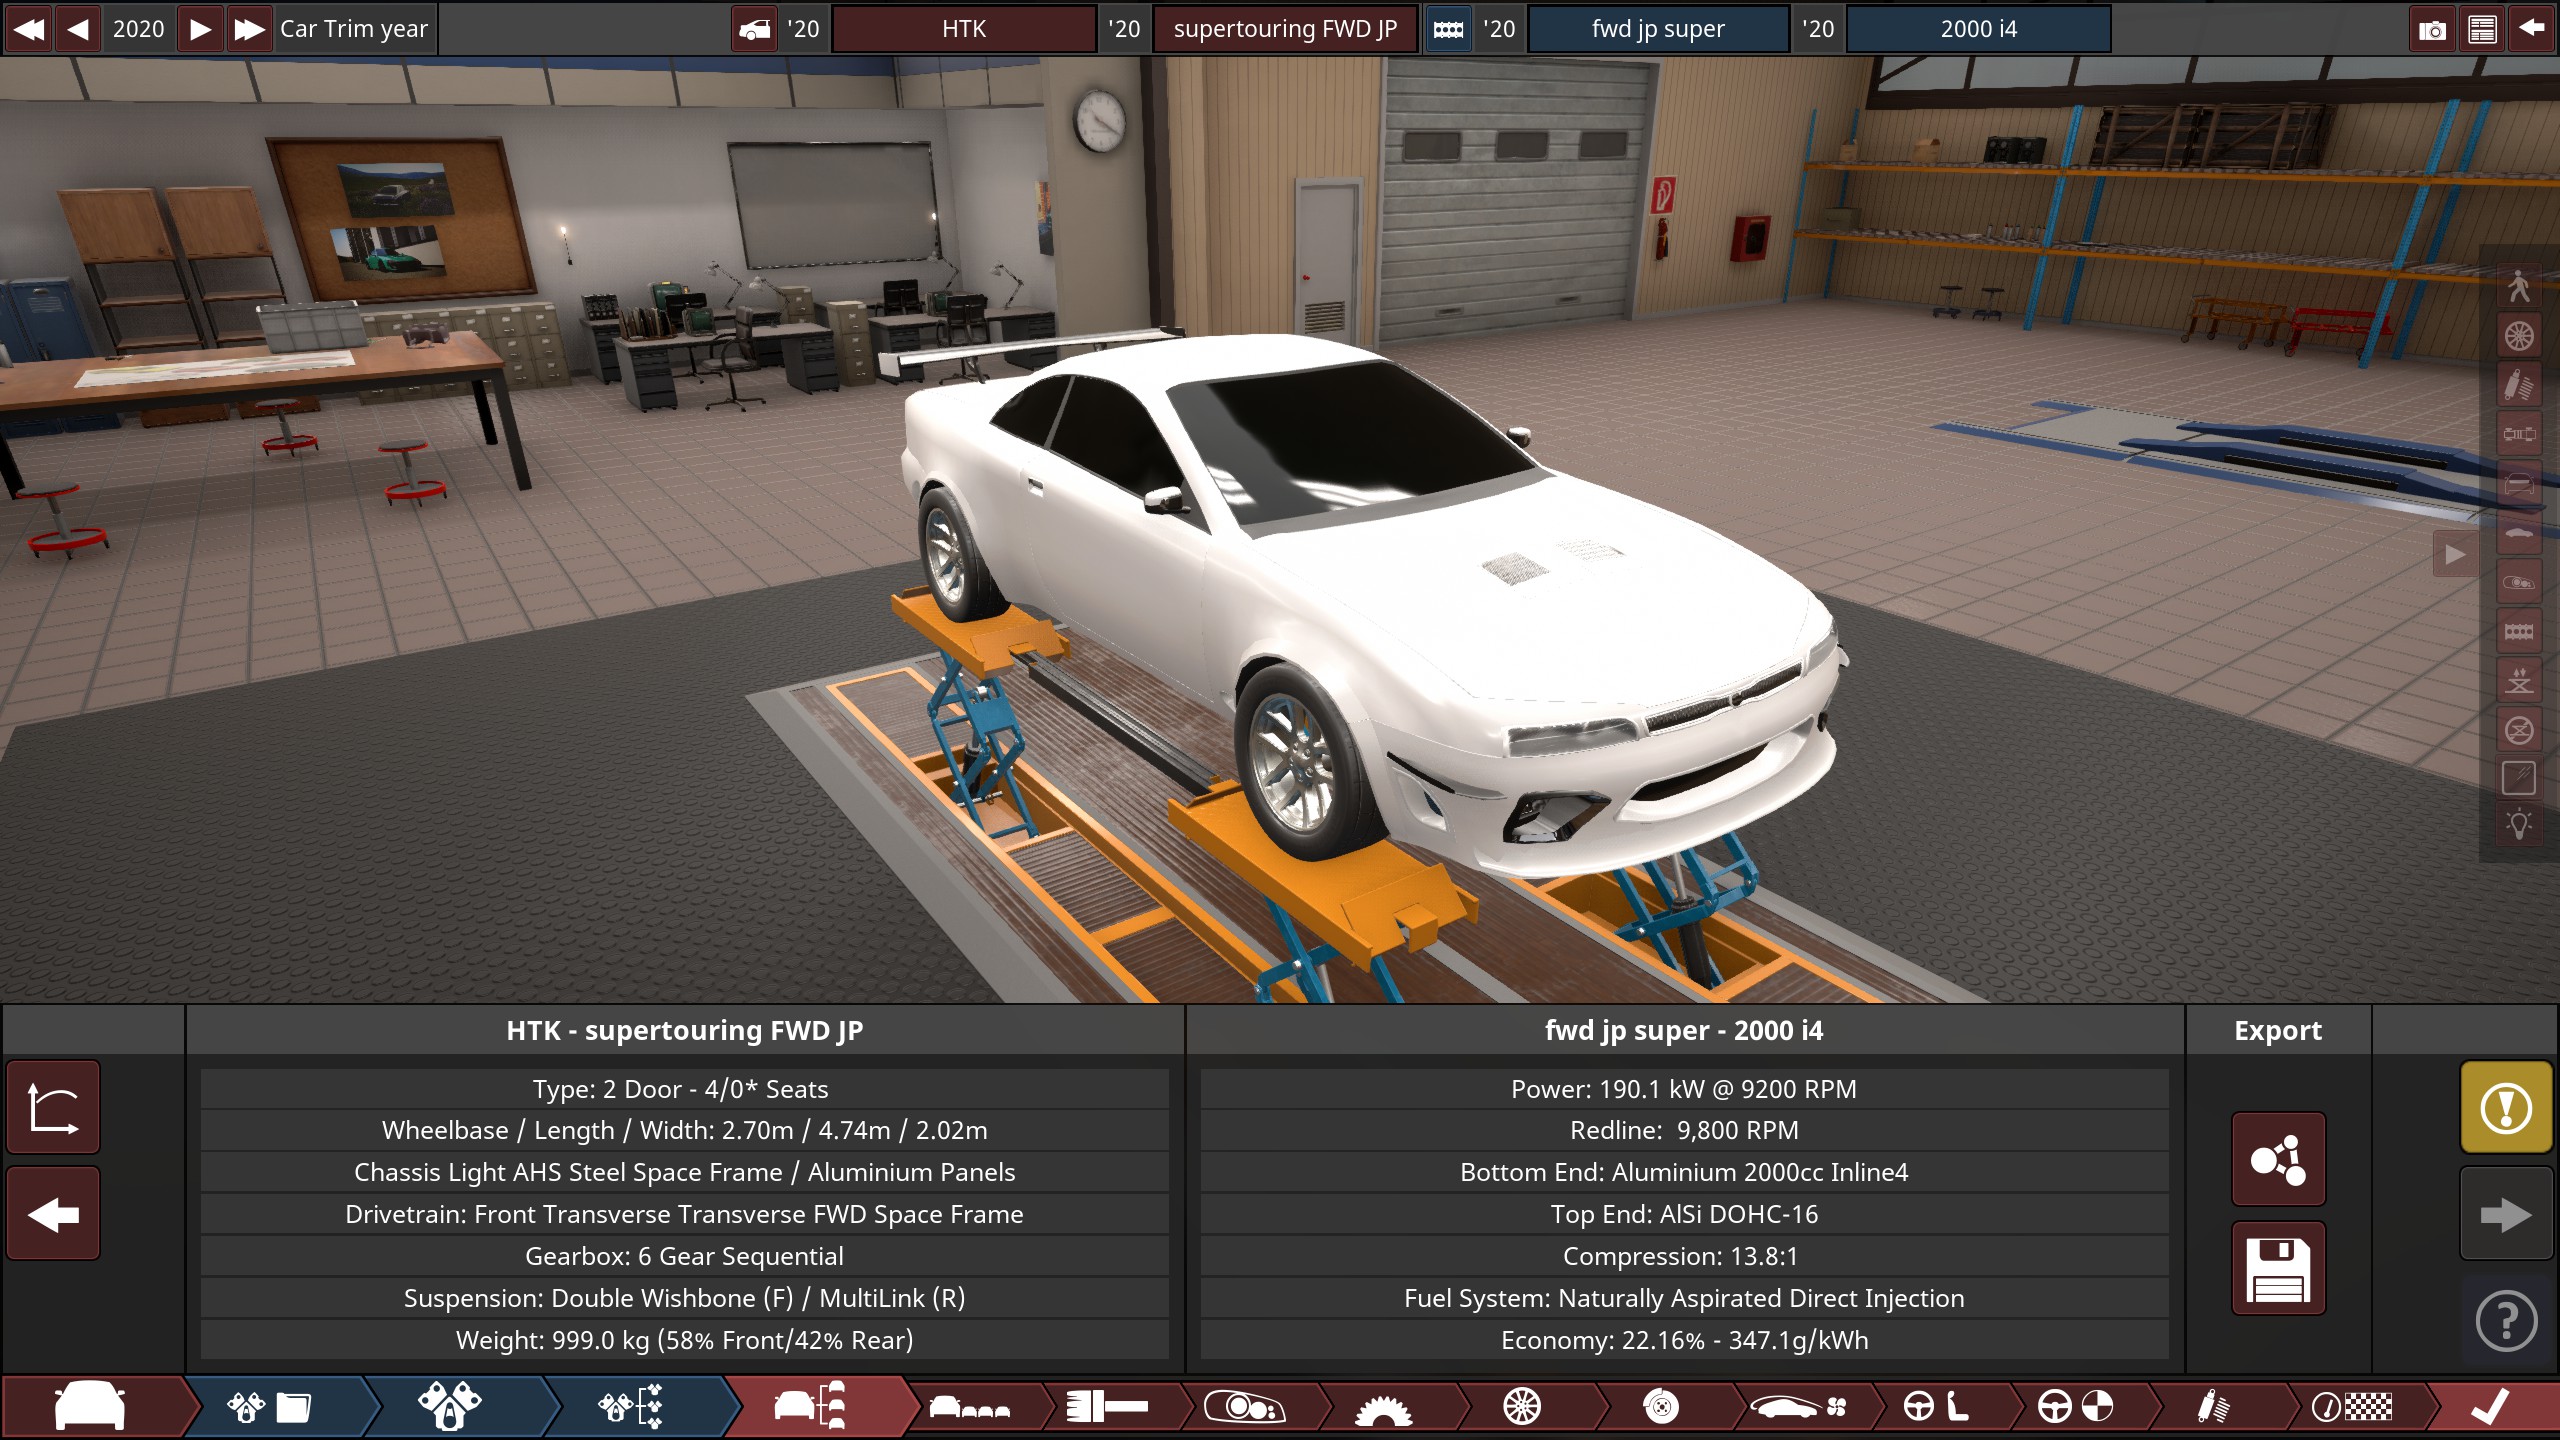This screenshot has width=2560, height=1440.
Task: Save the car with the floppy disk icon
Action: [x=2278, y=1268]
